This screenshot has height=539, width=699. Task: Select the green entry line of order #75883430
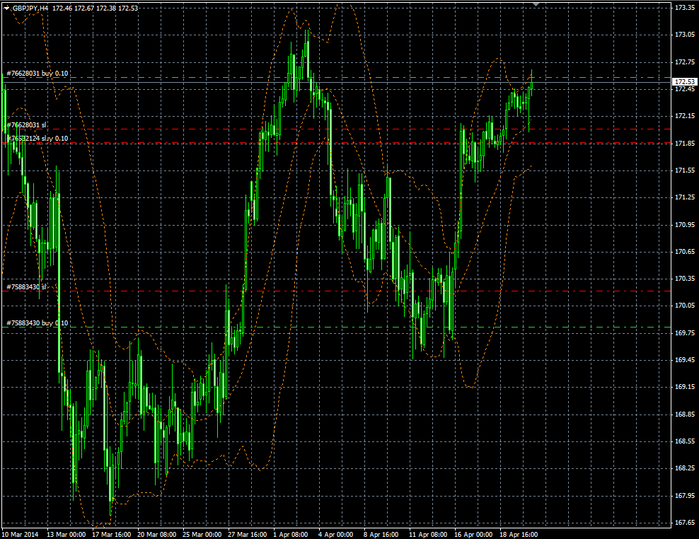(337, 327)
